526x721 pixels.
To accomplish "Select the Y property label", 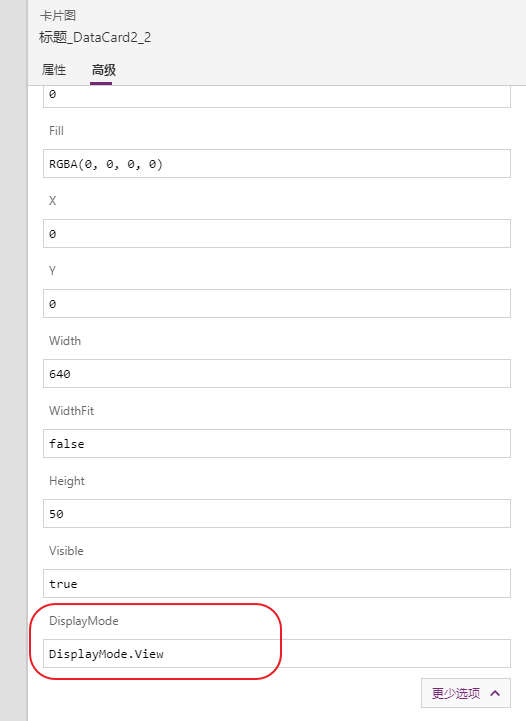I will (x=52, y=270).
